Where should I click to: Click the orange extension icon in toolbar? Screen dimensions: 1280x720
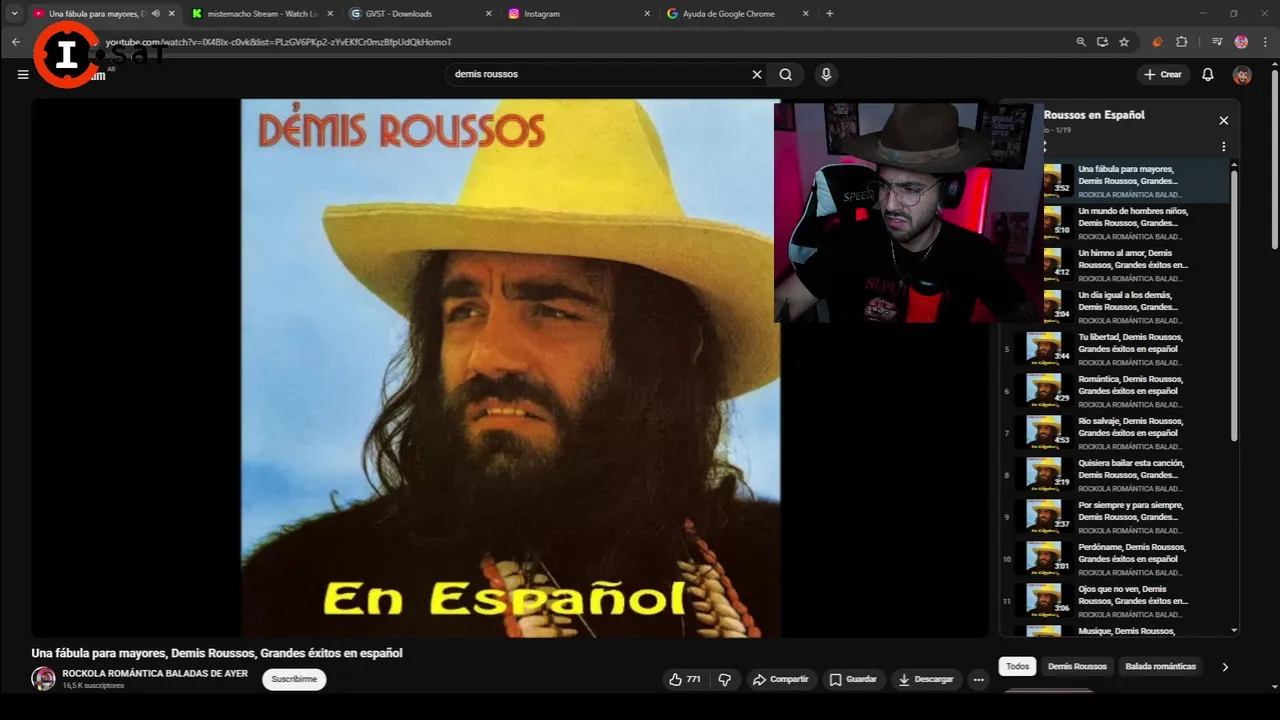pyautogui.click(x=1157, y=42)
